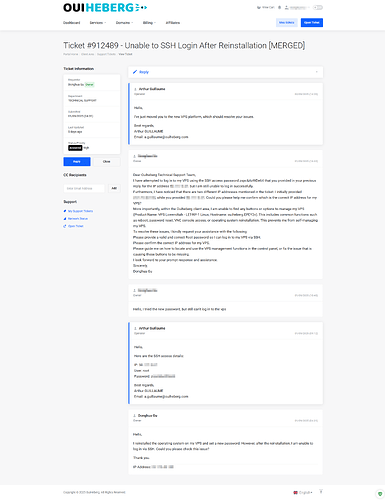Image resolution: width=385 pixels, height=500 pixels.
Task: Click the UK flag language icon
Action: [295, 492]
